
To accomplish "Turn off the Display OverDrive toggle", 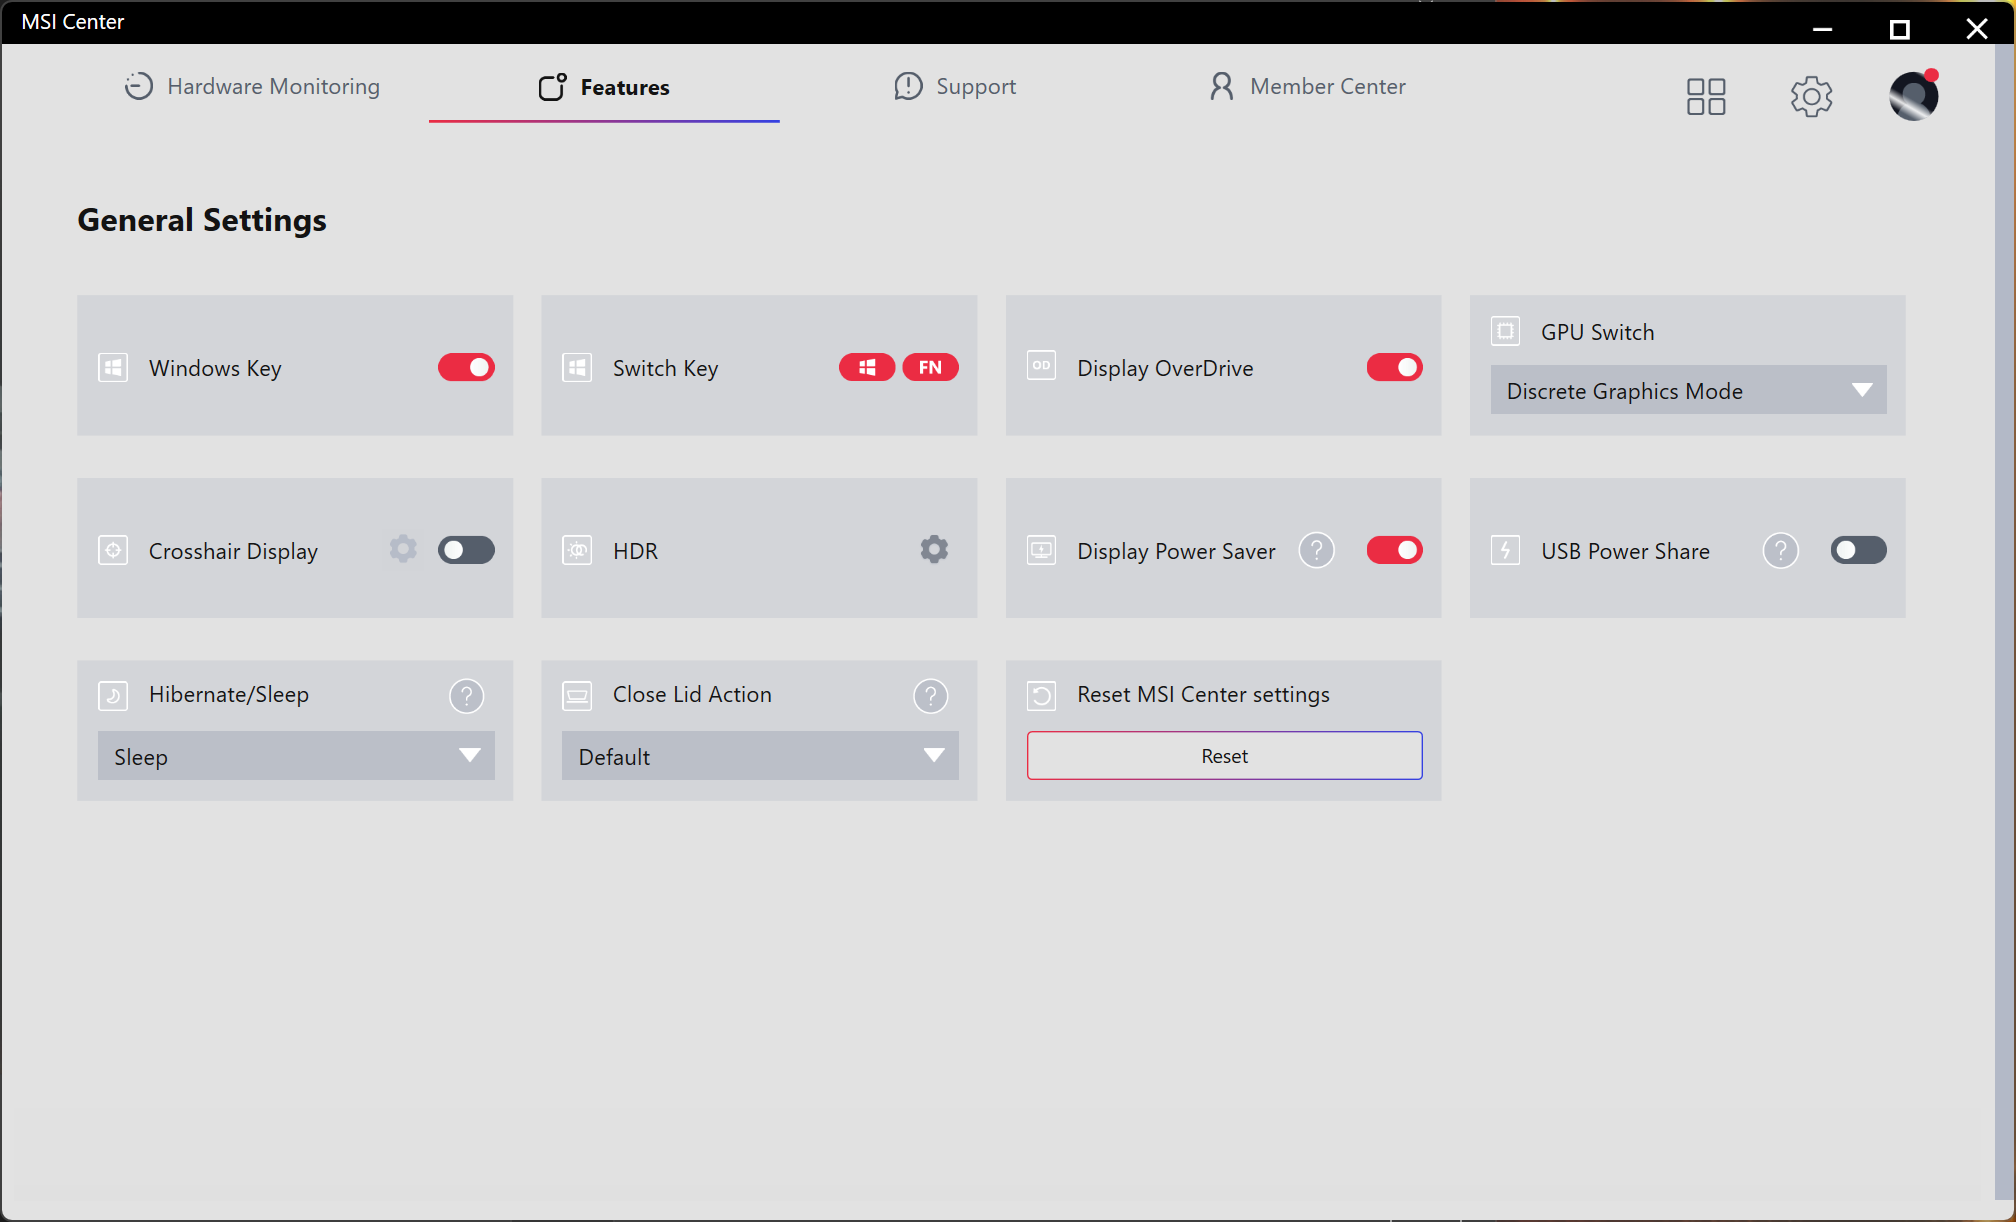I will point(1394,368).
